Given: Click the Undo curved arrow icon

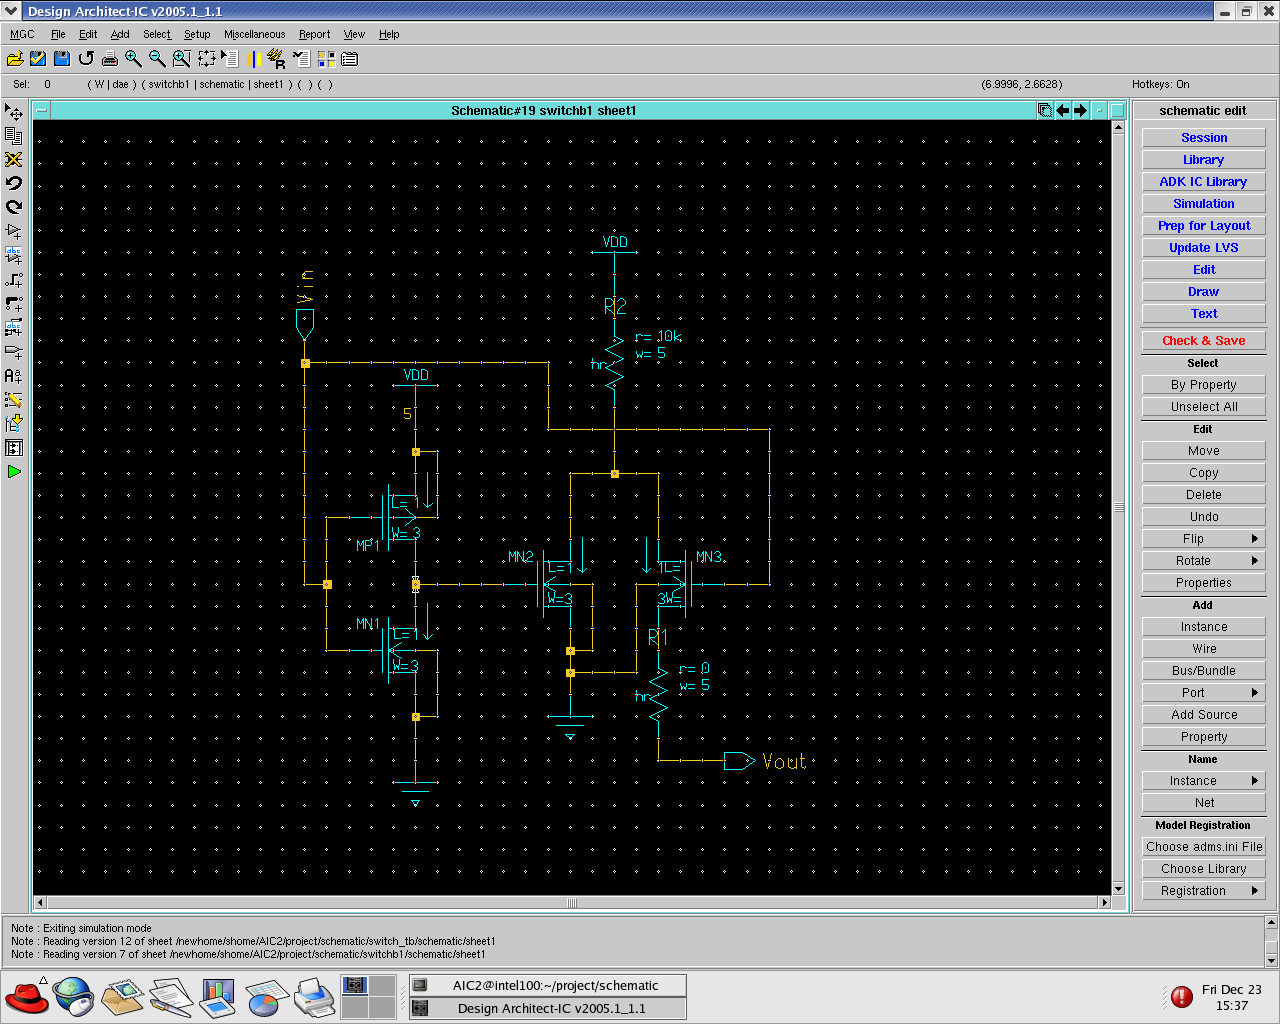Looking at the screenshot, I should (14, 183).
